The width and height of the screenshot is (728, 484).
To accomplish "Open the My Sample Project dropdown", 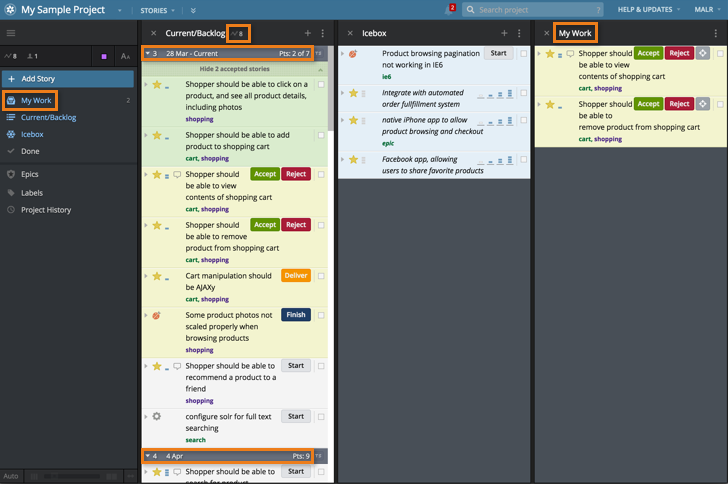I will pyautogui.click(x=120, y=10).
